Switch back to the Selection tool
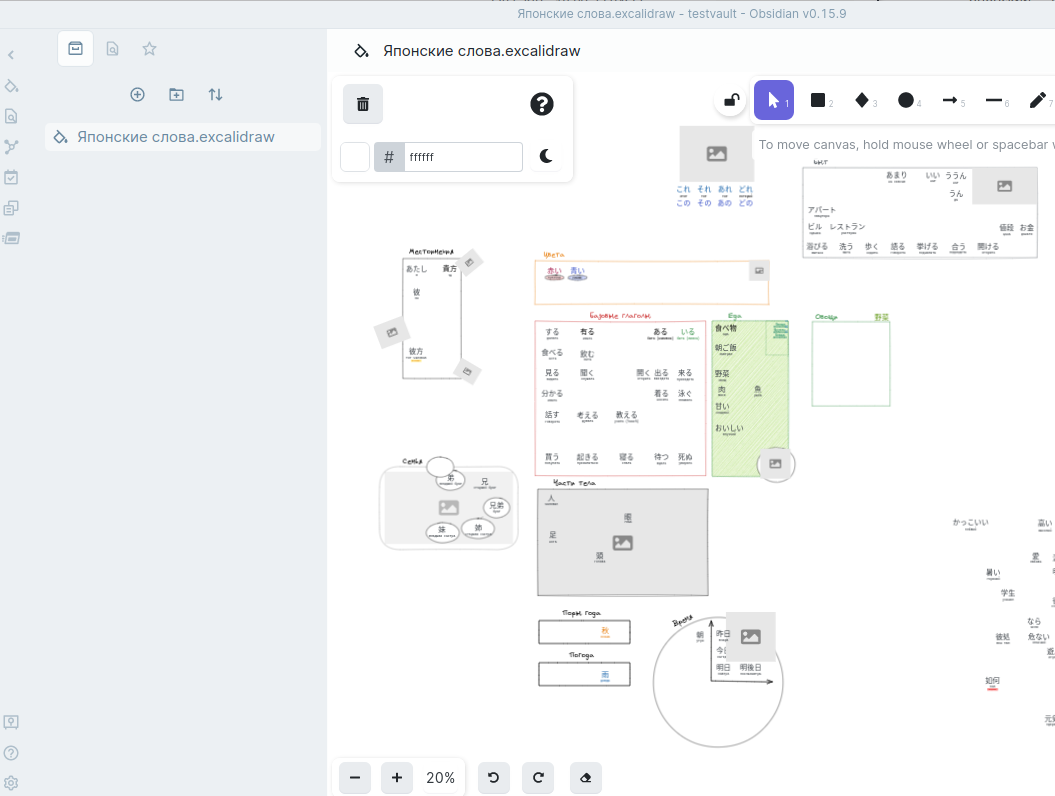 click(773, 100)
